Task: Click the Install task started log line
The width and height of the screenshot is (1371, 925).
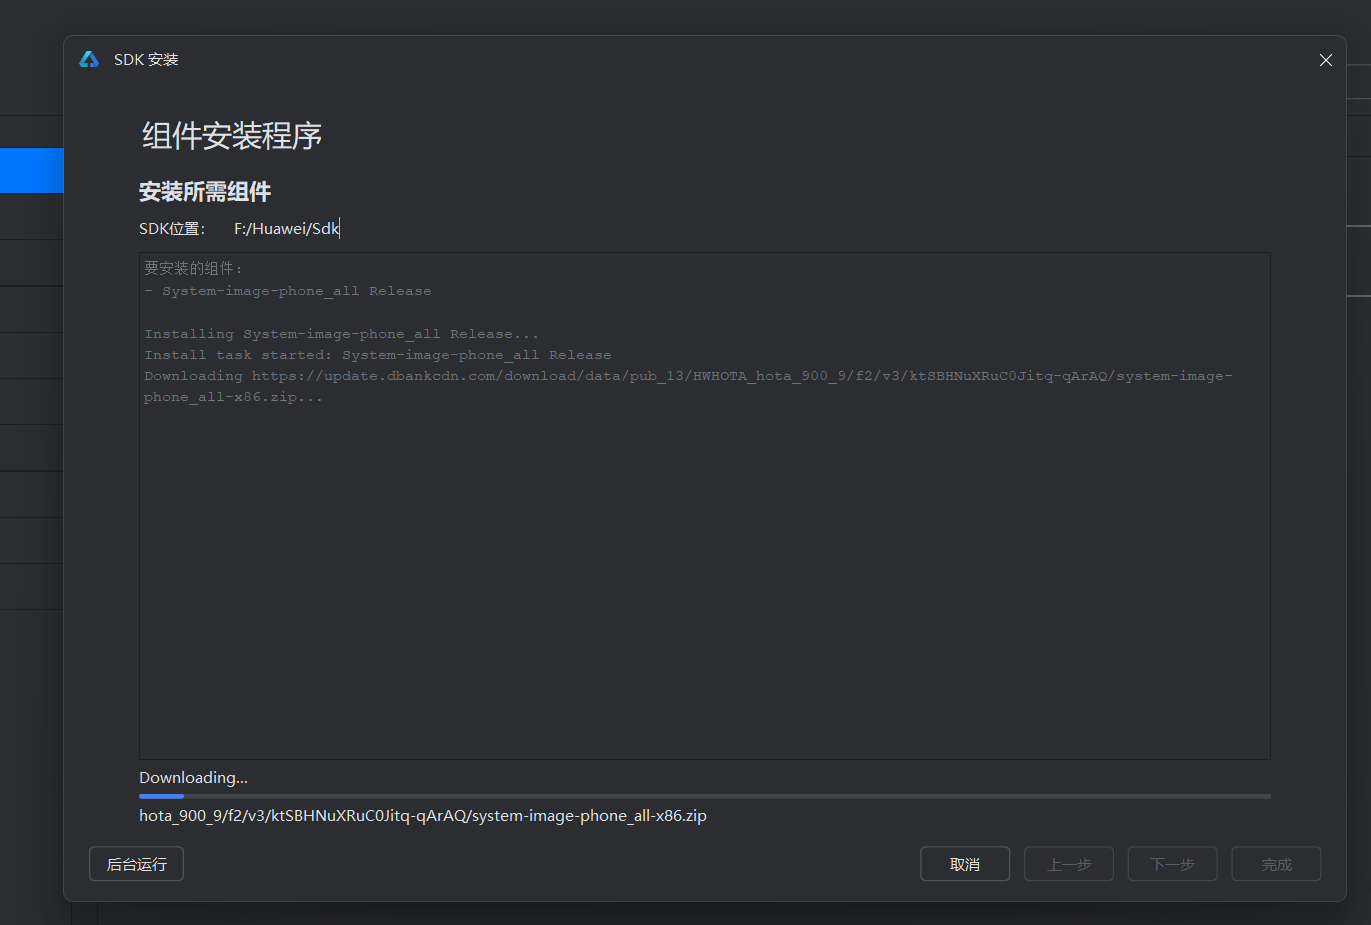Action: coord(377,355)
